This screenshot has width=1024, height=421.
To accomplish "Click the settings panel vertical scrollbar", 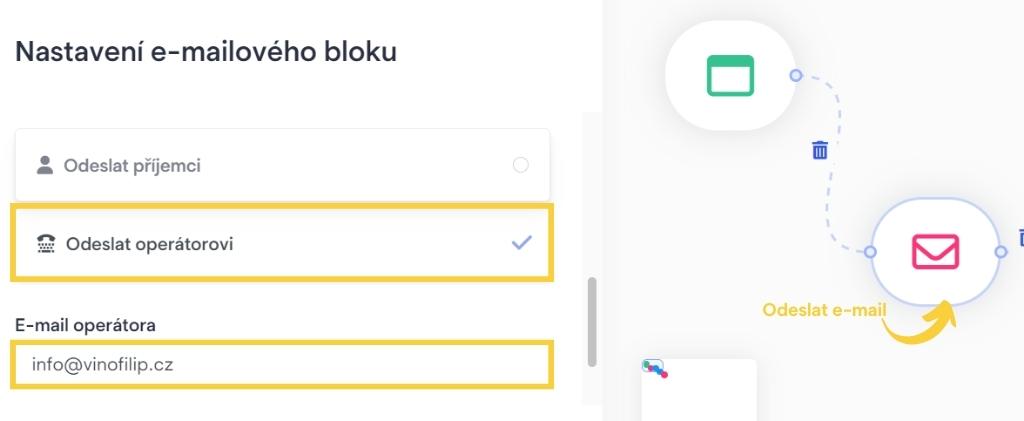I will coord(592,322).
